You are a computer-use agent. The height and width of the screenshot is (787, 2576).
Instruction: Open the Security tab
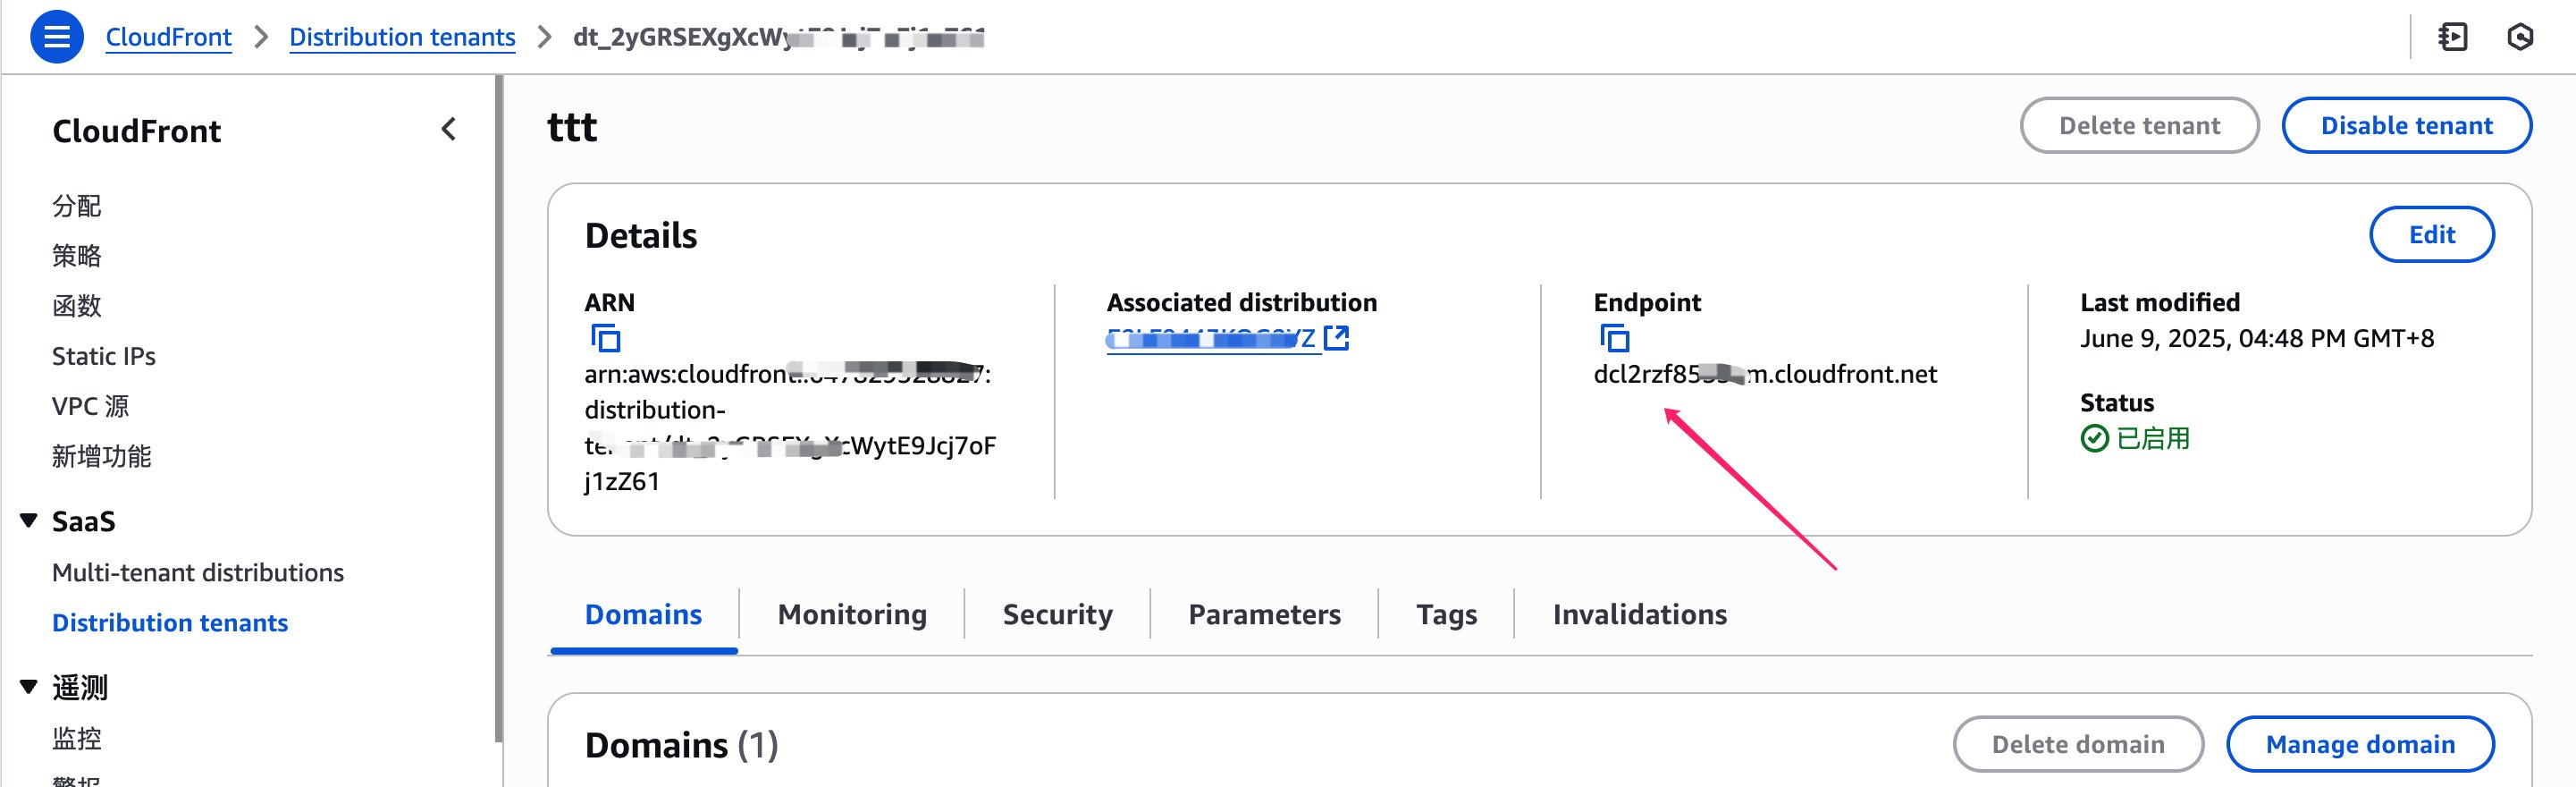pyautogui.click(x=1057, y=614)
